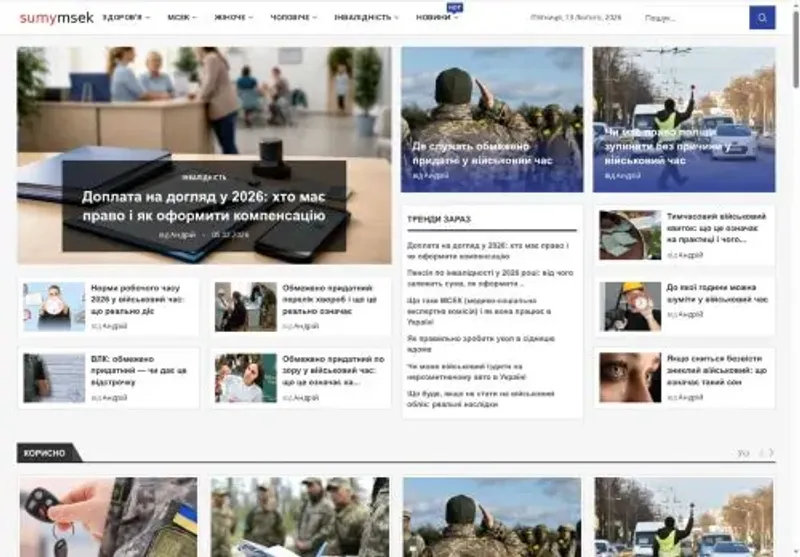Open Корисно card with traffic policeman

click(x=684, y=517)
